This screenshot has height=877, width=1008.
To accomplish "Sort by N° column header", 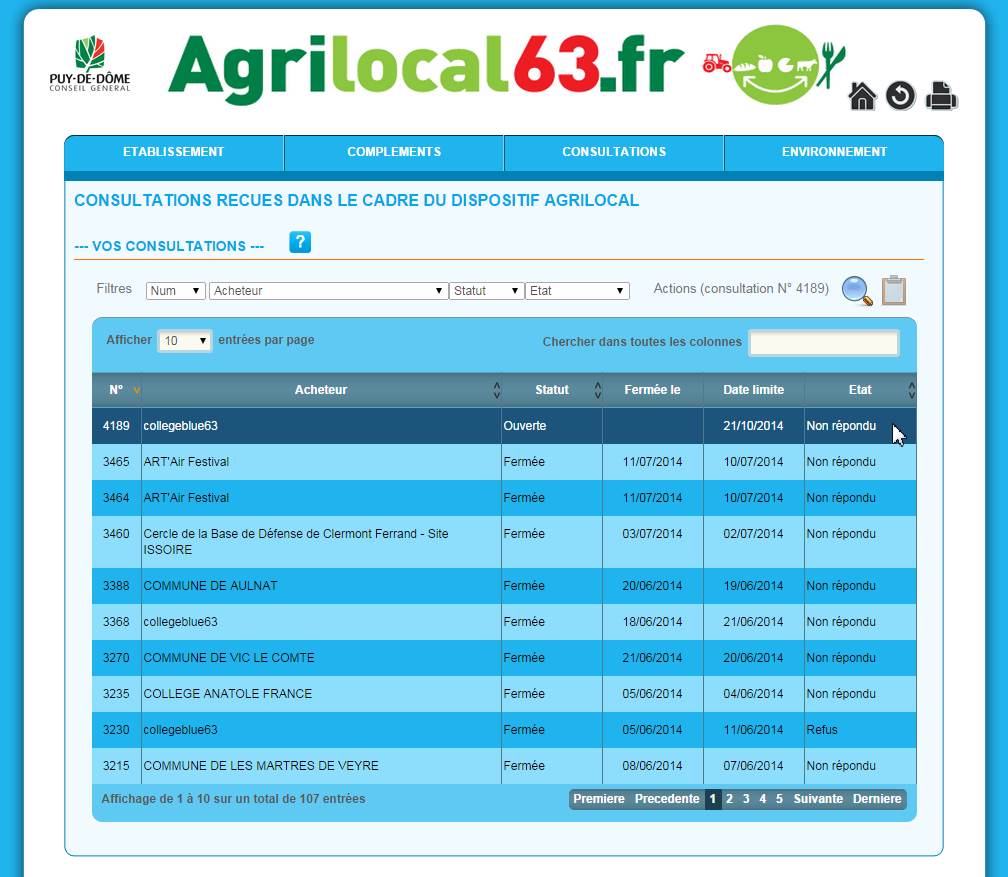I will pyautogui.click(x=116, y=390).
